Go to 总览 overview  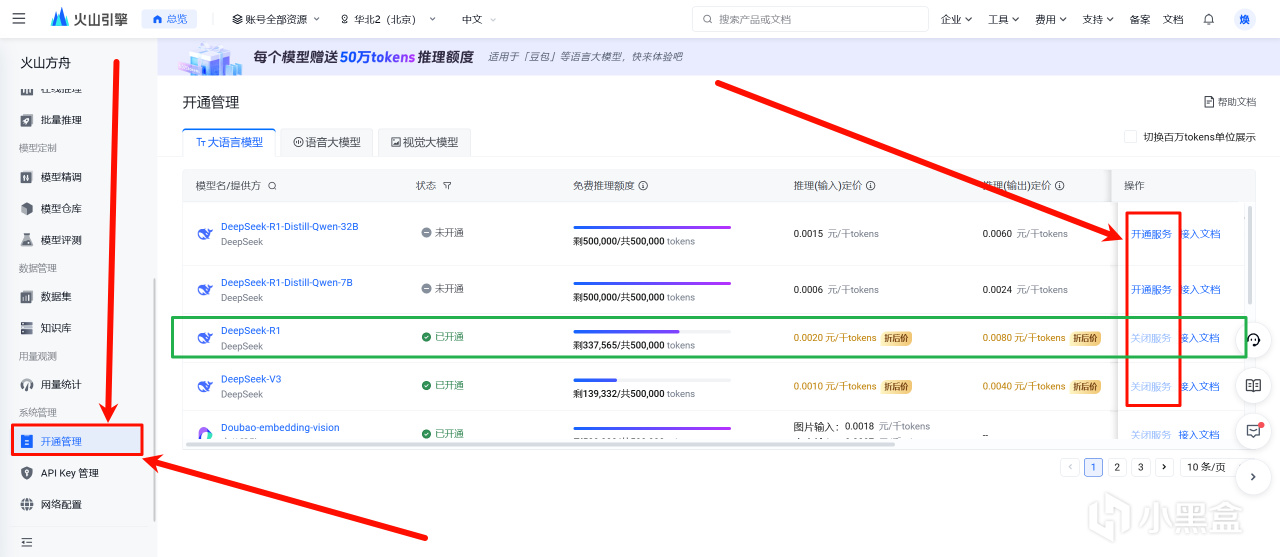pos(170,19)
